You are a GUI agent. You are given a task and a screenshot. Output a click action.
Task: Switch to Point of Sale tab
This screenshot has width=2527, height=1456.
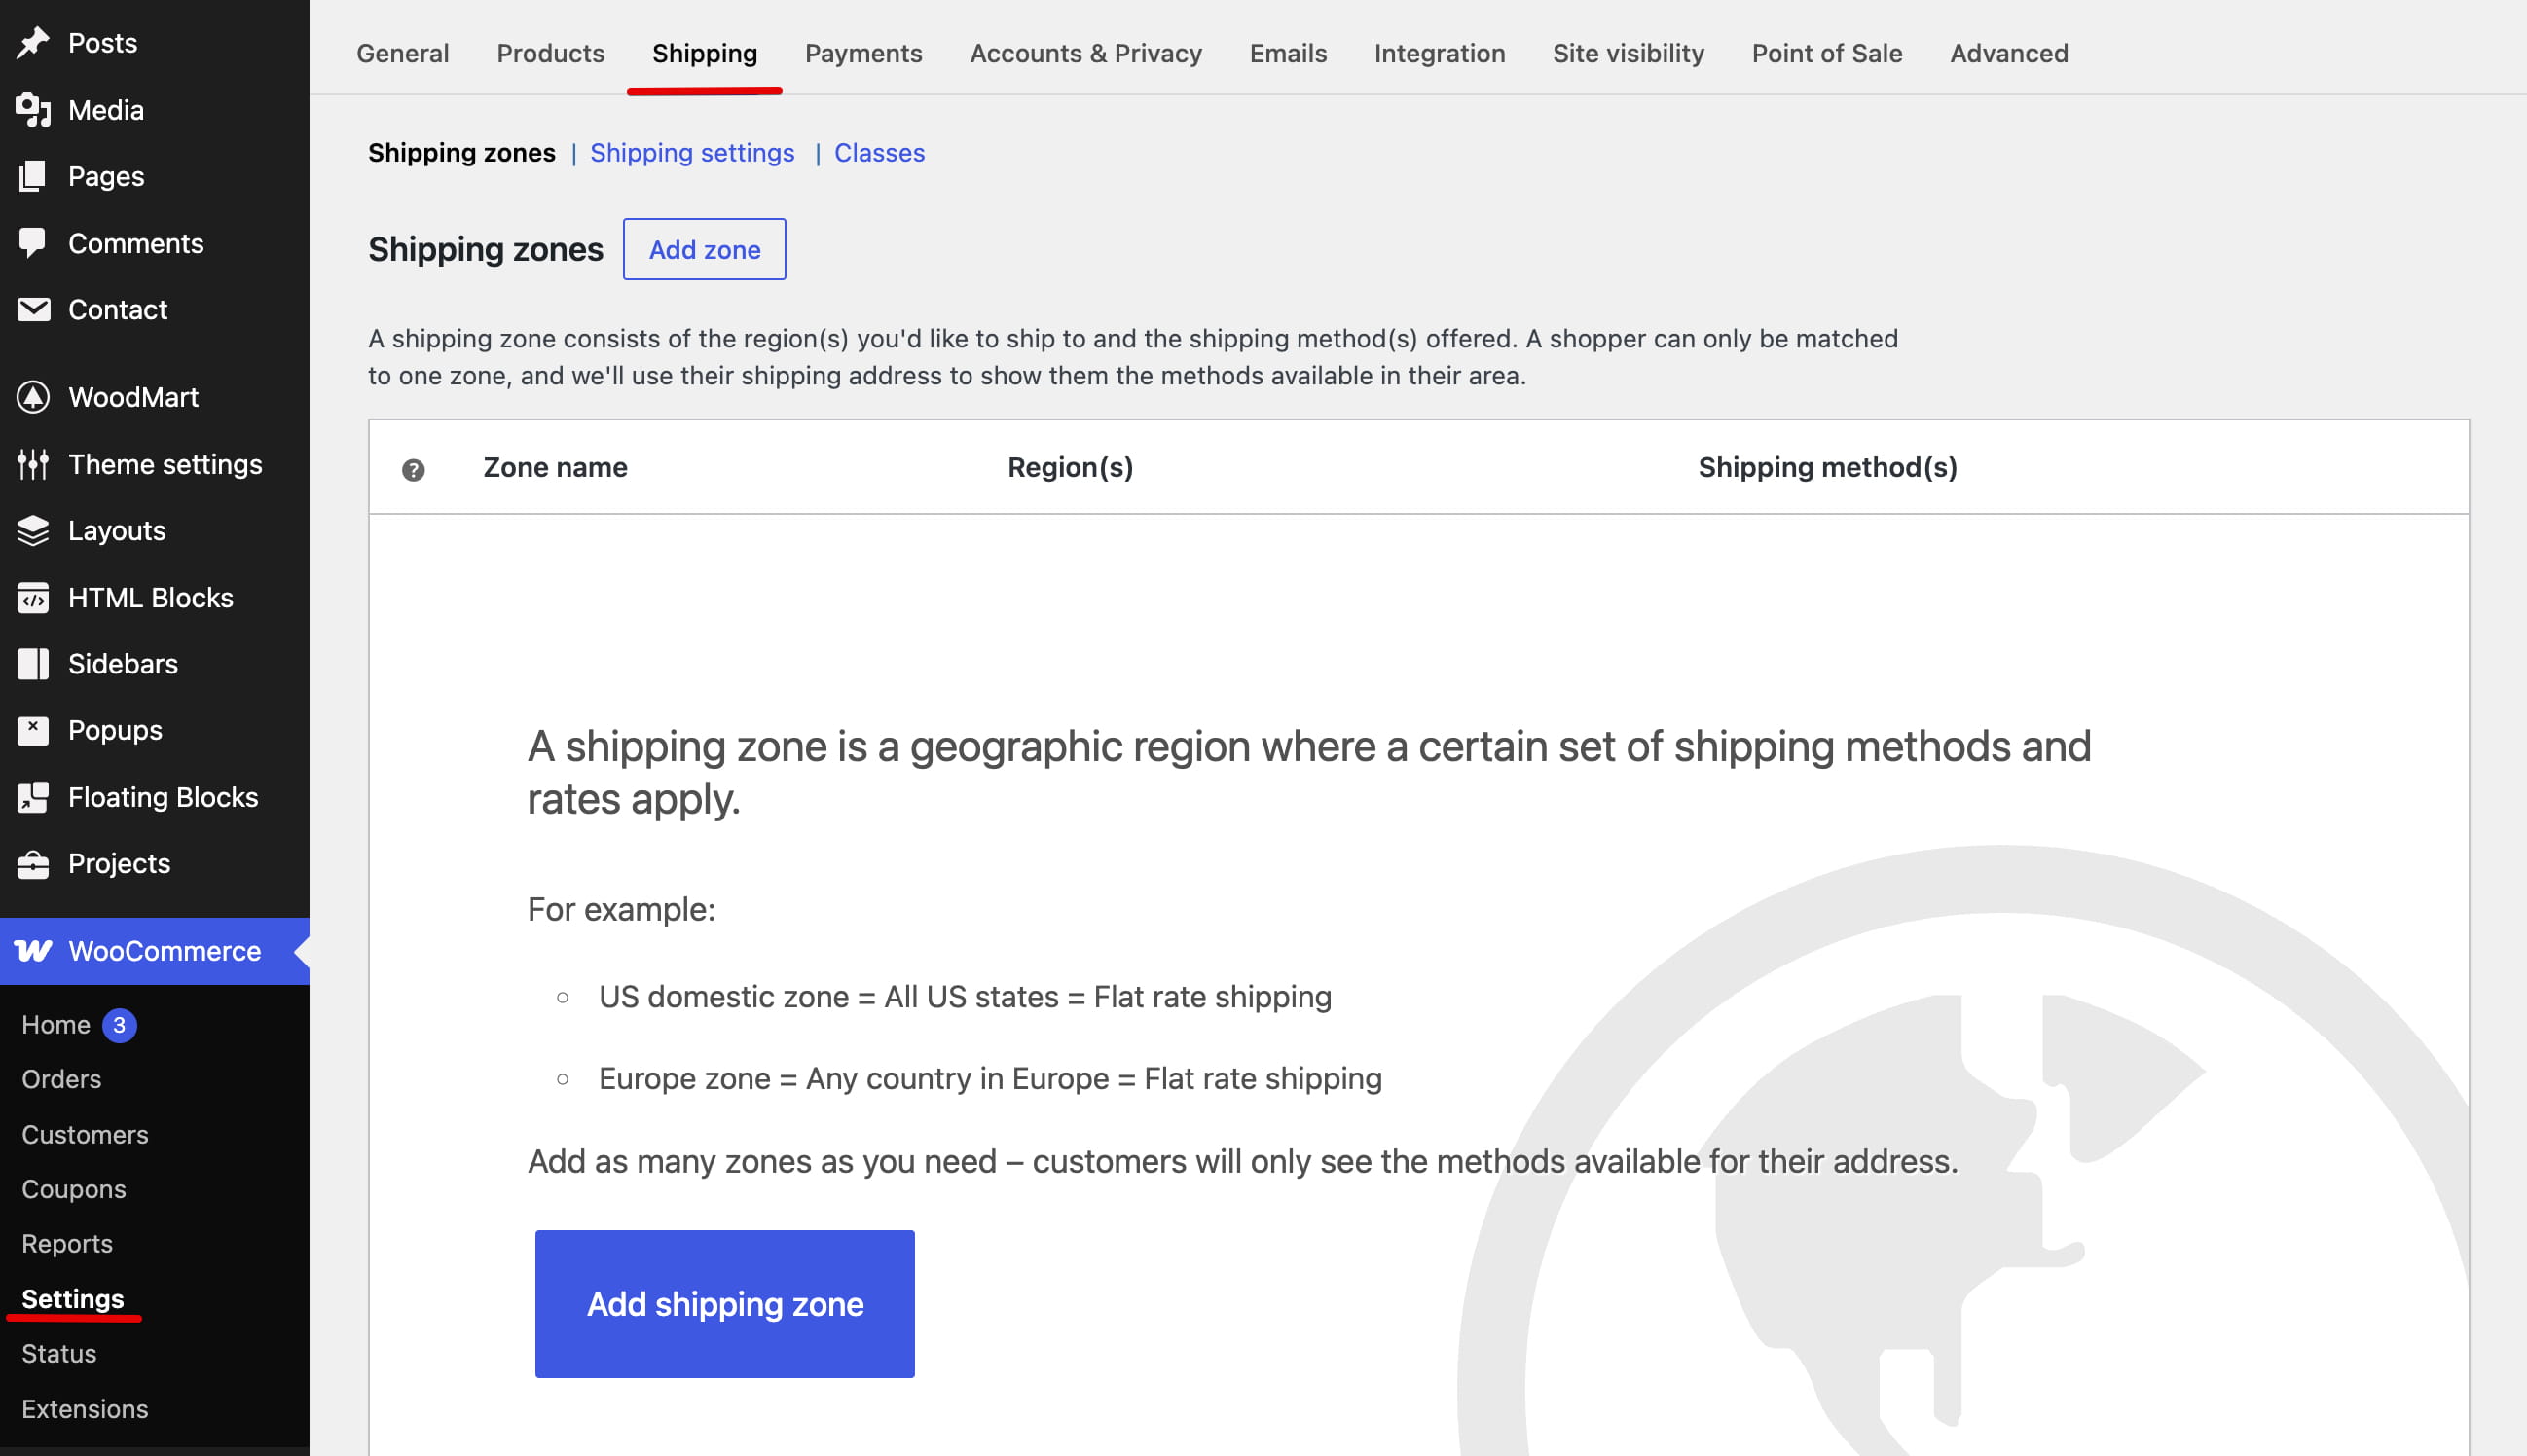[x=1827, y=53]
